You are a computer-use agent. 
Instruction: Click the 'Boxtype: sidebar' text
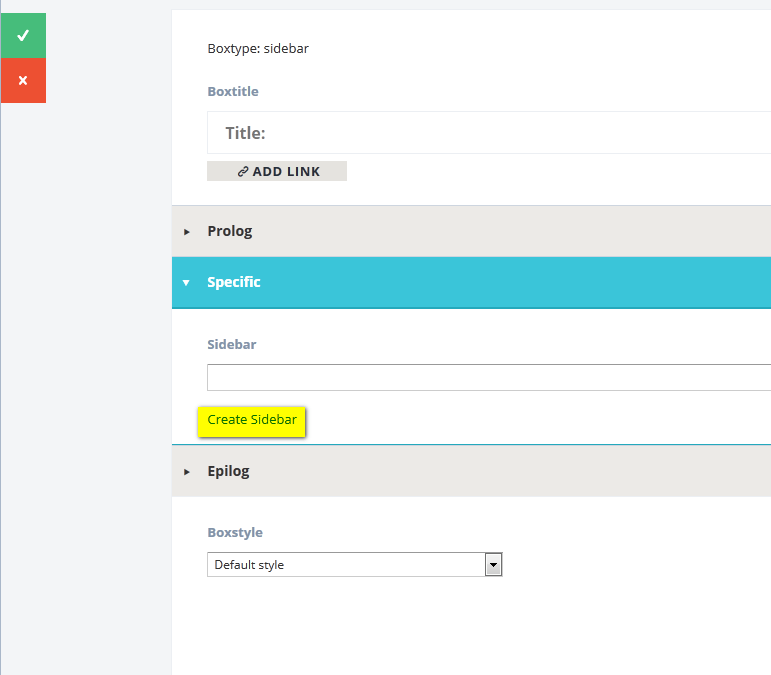258,48
